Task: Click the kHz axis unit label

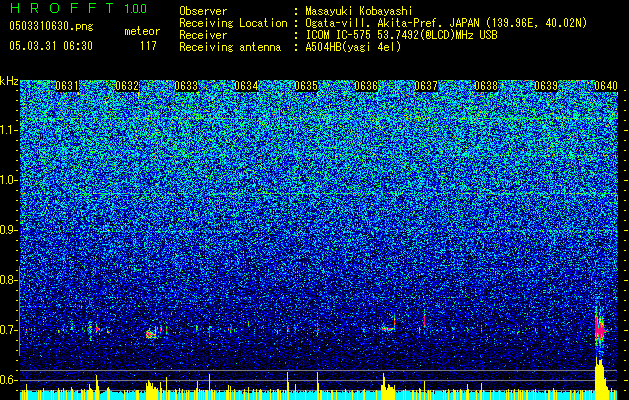Action: point(9,81)
